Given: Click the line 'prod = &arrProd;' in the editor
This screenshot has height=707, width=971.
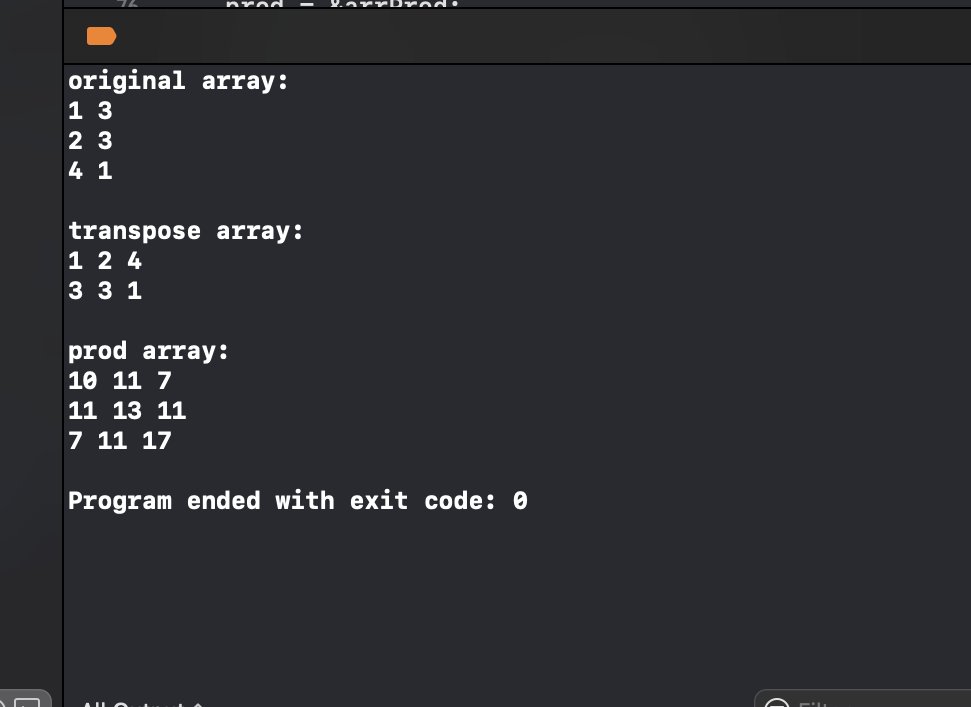Looking at the screenshot, I should [x=342, y=5].
